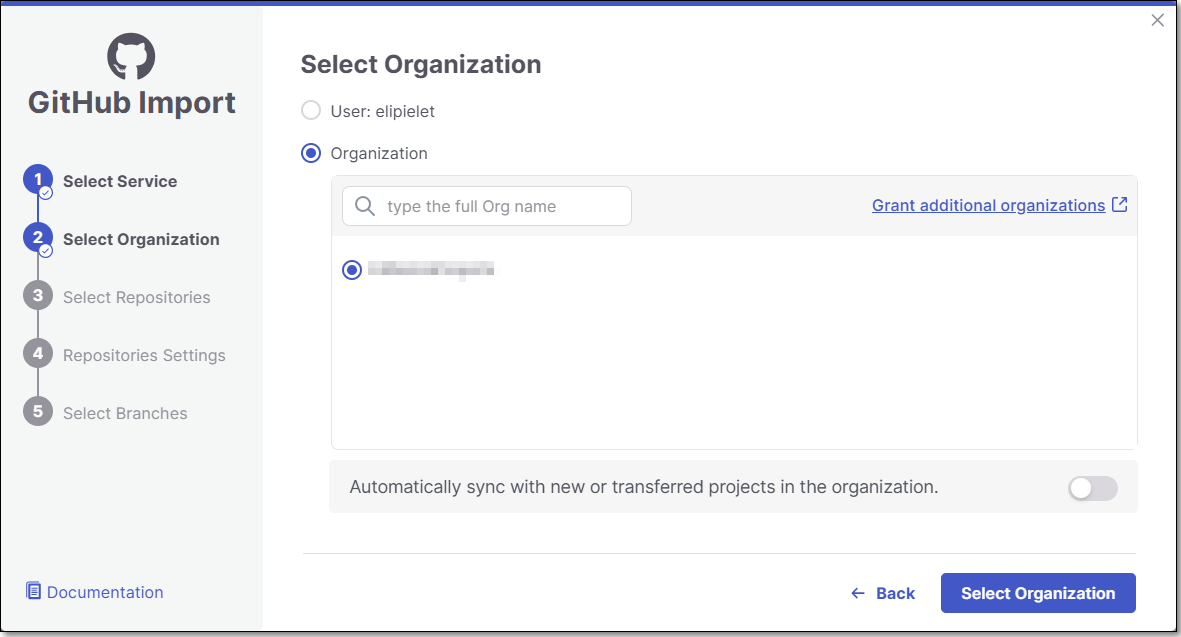Go to the Select Branches step

pos(125,413)
